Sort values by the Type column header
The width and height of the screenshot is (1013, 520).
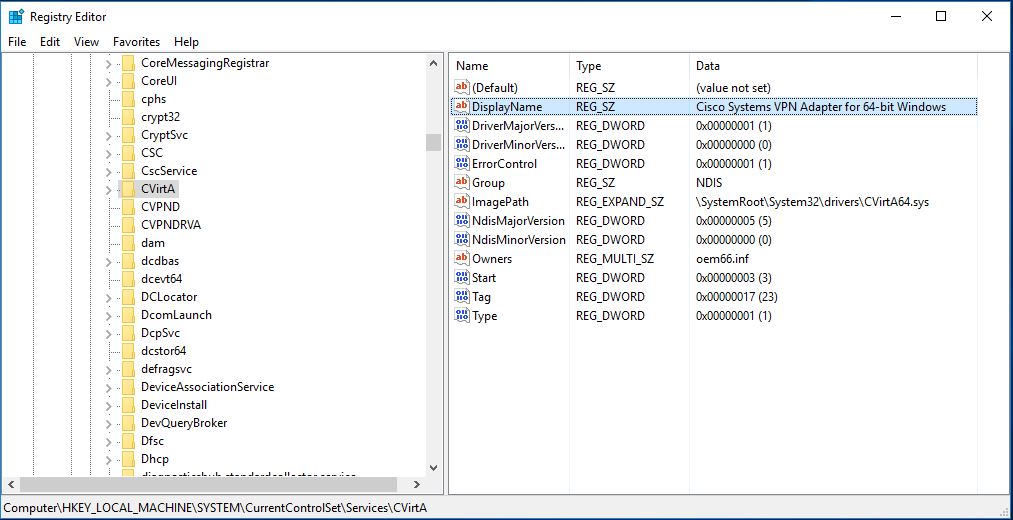click(629, 66)
